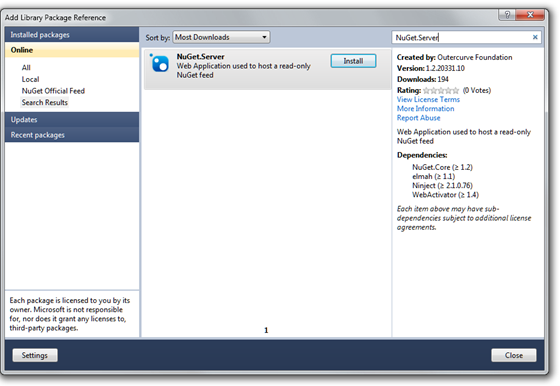Open the More Information link
This screenshot has width=560, height=386.
pos(425,109)
